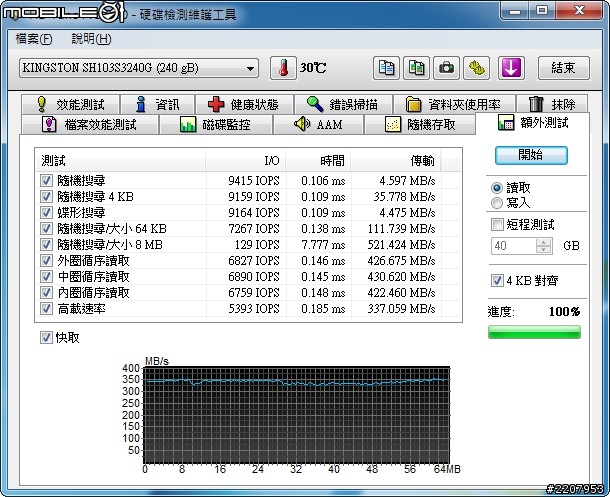Open the 檔案效能測試 tab
The width and height of the screenshot is (610, 497).
(90, 124)
